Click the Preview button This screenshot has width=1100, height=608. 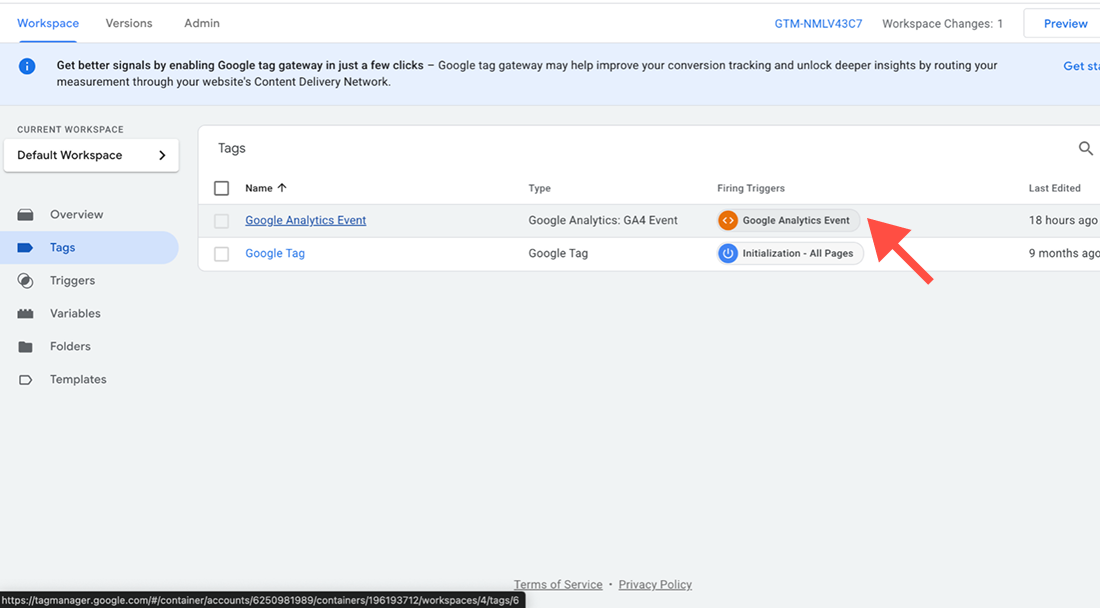pos(1062,23)
